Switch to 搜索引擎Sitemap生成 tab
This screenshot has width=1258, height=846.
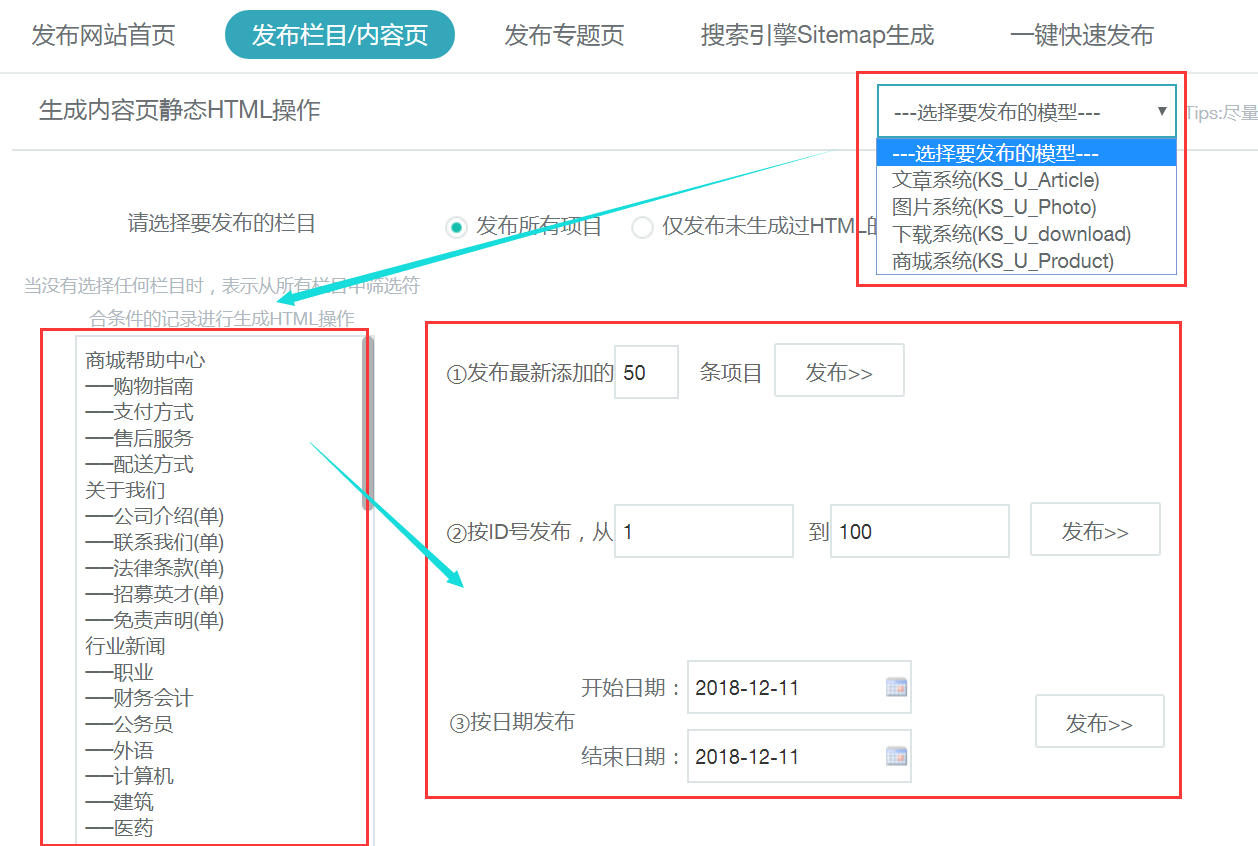[x=818, y=35]
